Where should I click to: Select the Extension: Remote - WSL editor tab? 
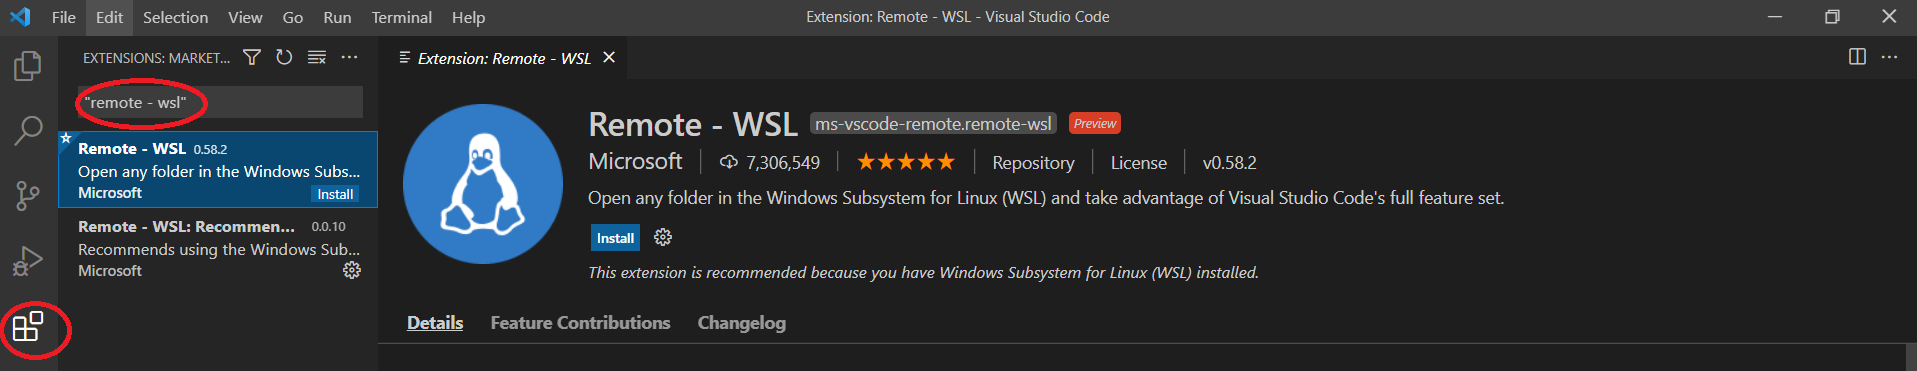(504, 58)
